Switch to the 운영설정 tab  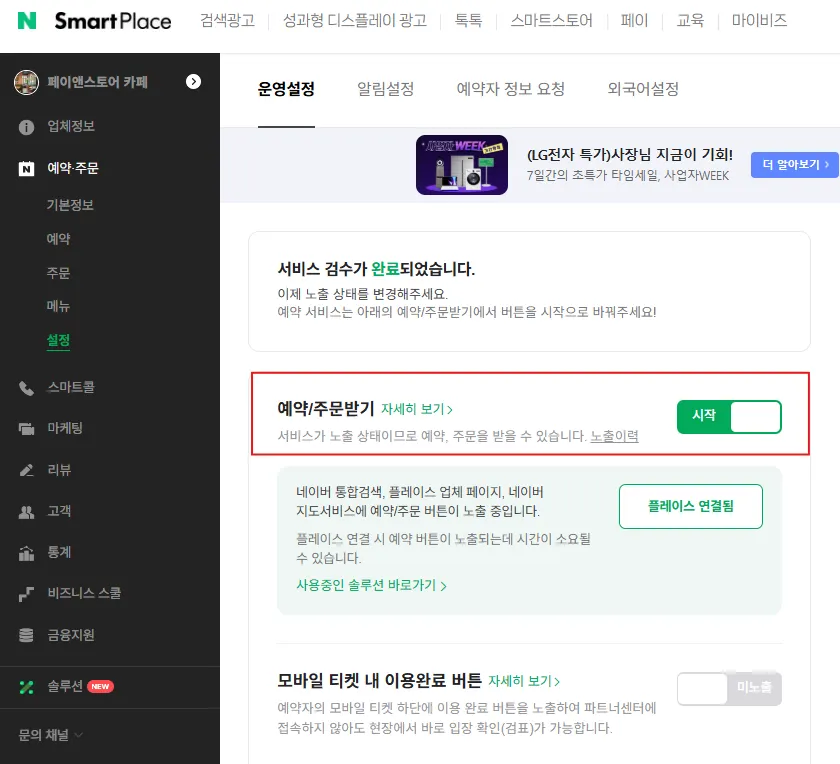tap(286, 89)
